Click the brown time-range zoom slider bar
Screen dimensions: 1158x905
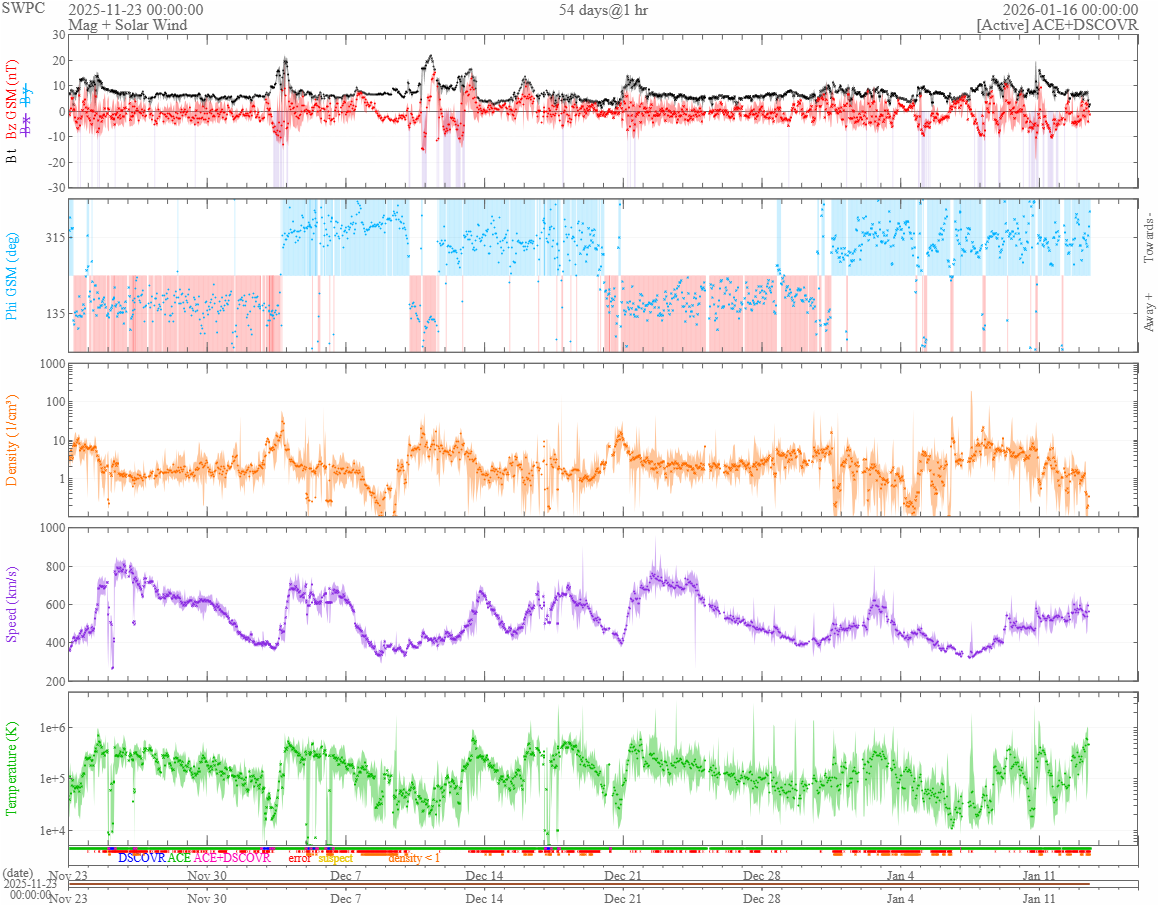click(579, 884)
